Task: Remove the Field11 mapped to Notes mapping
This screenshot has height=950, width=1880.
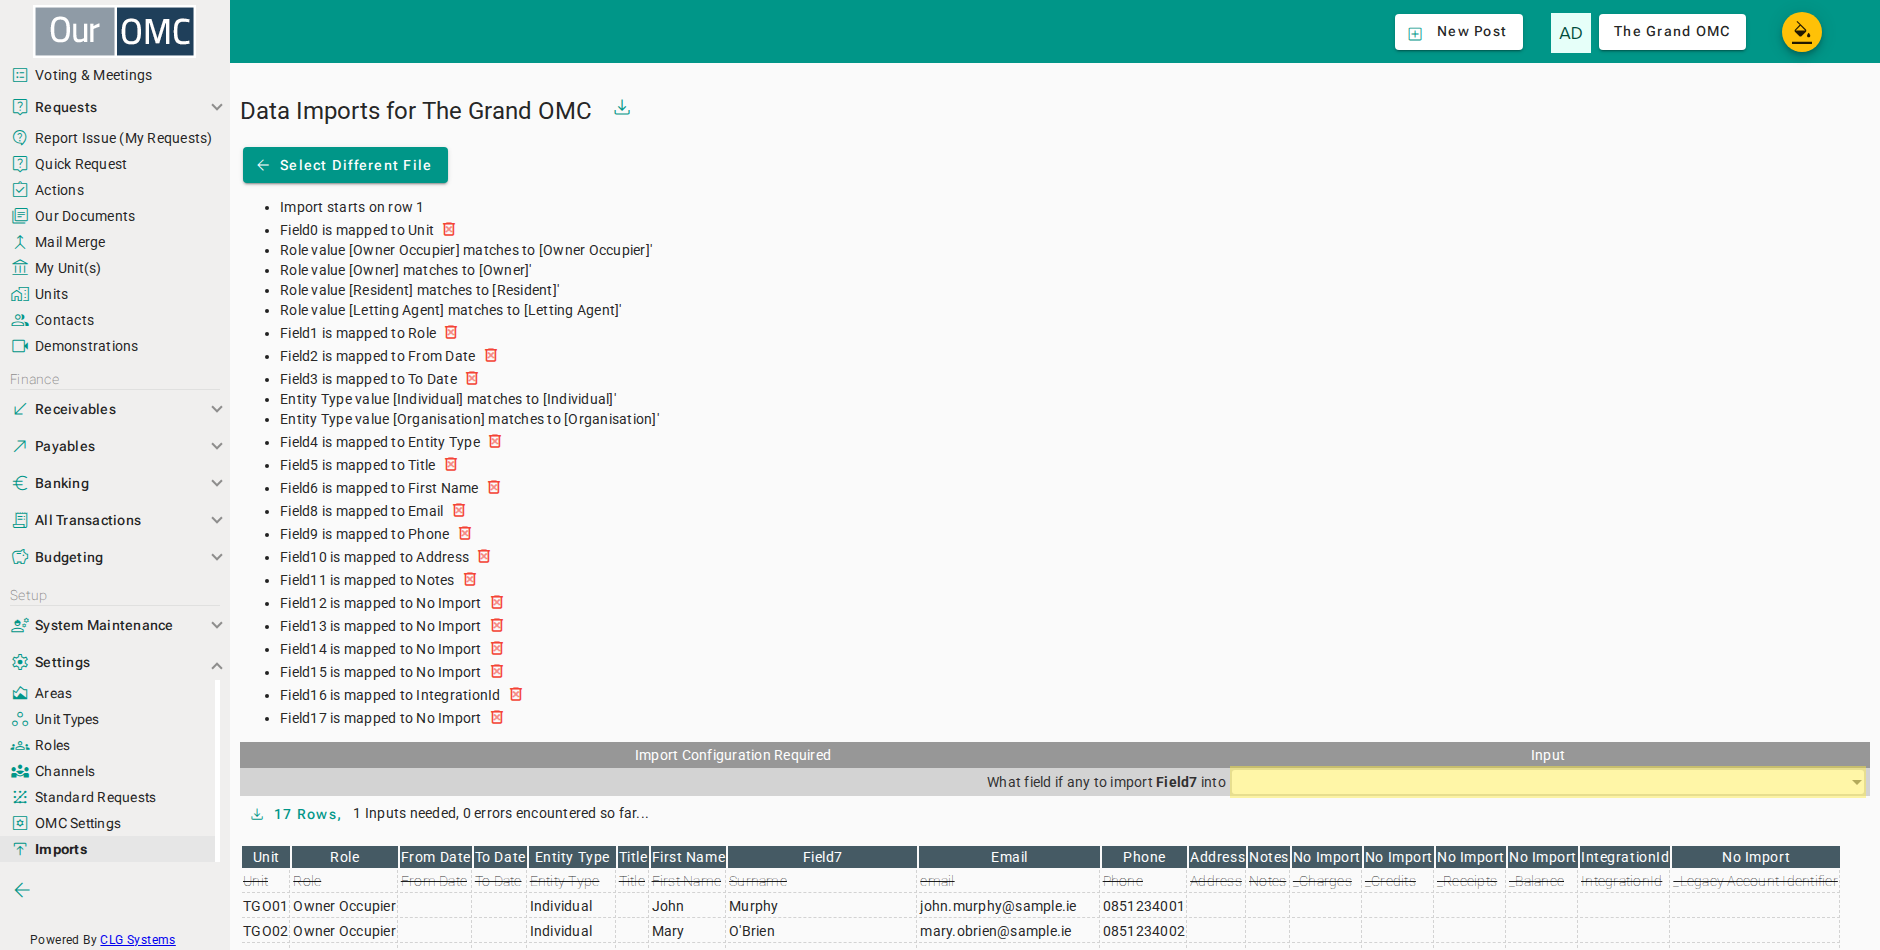Action: coord(470,580)
